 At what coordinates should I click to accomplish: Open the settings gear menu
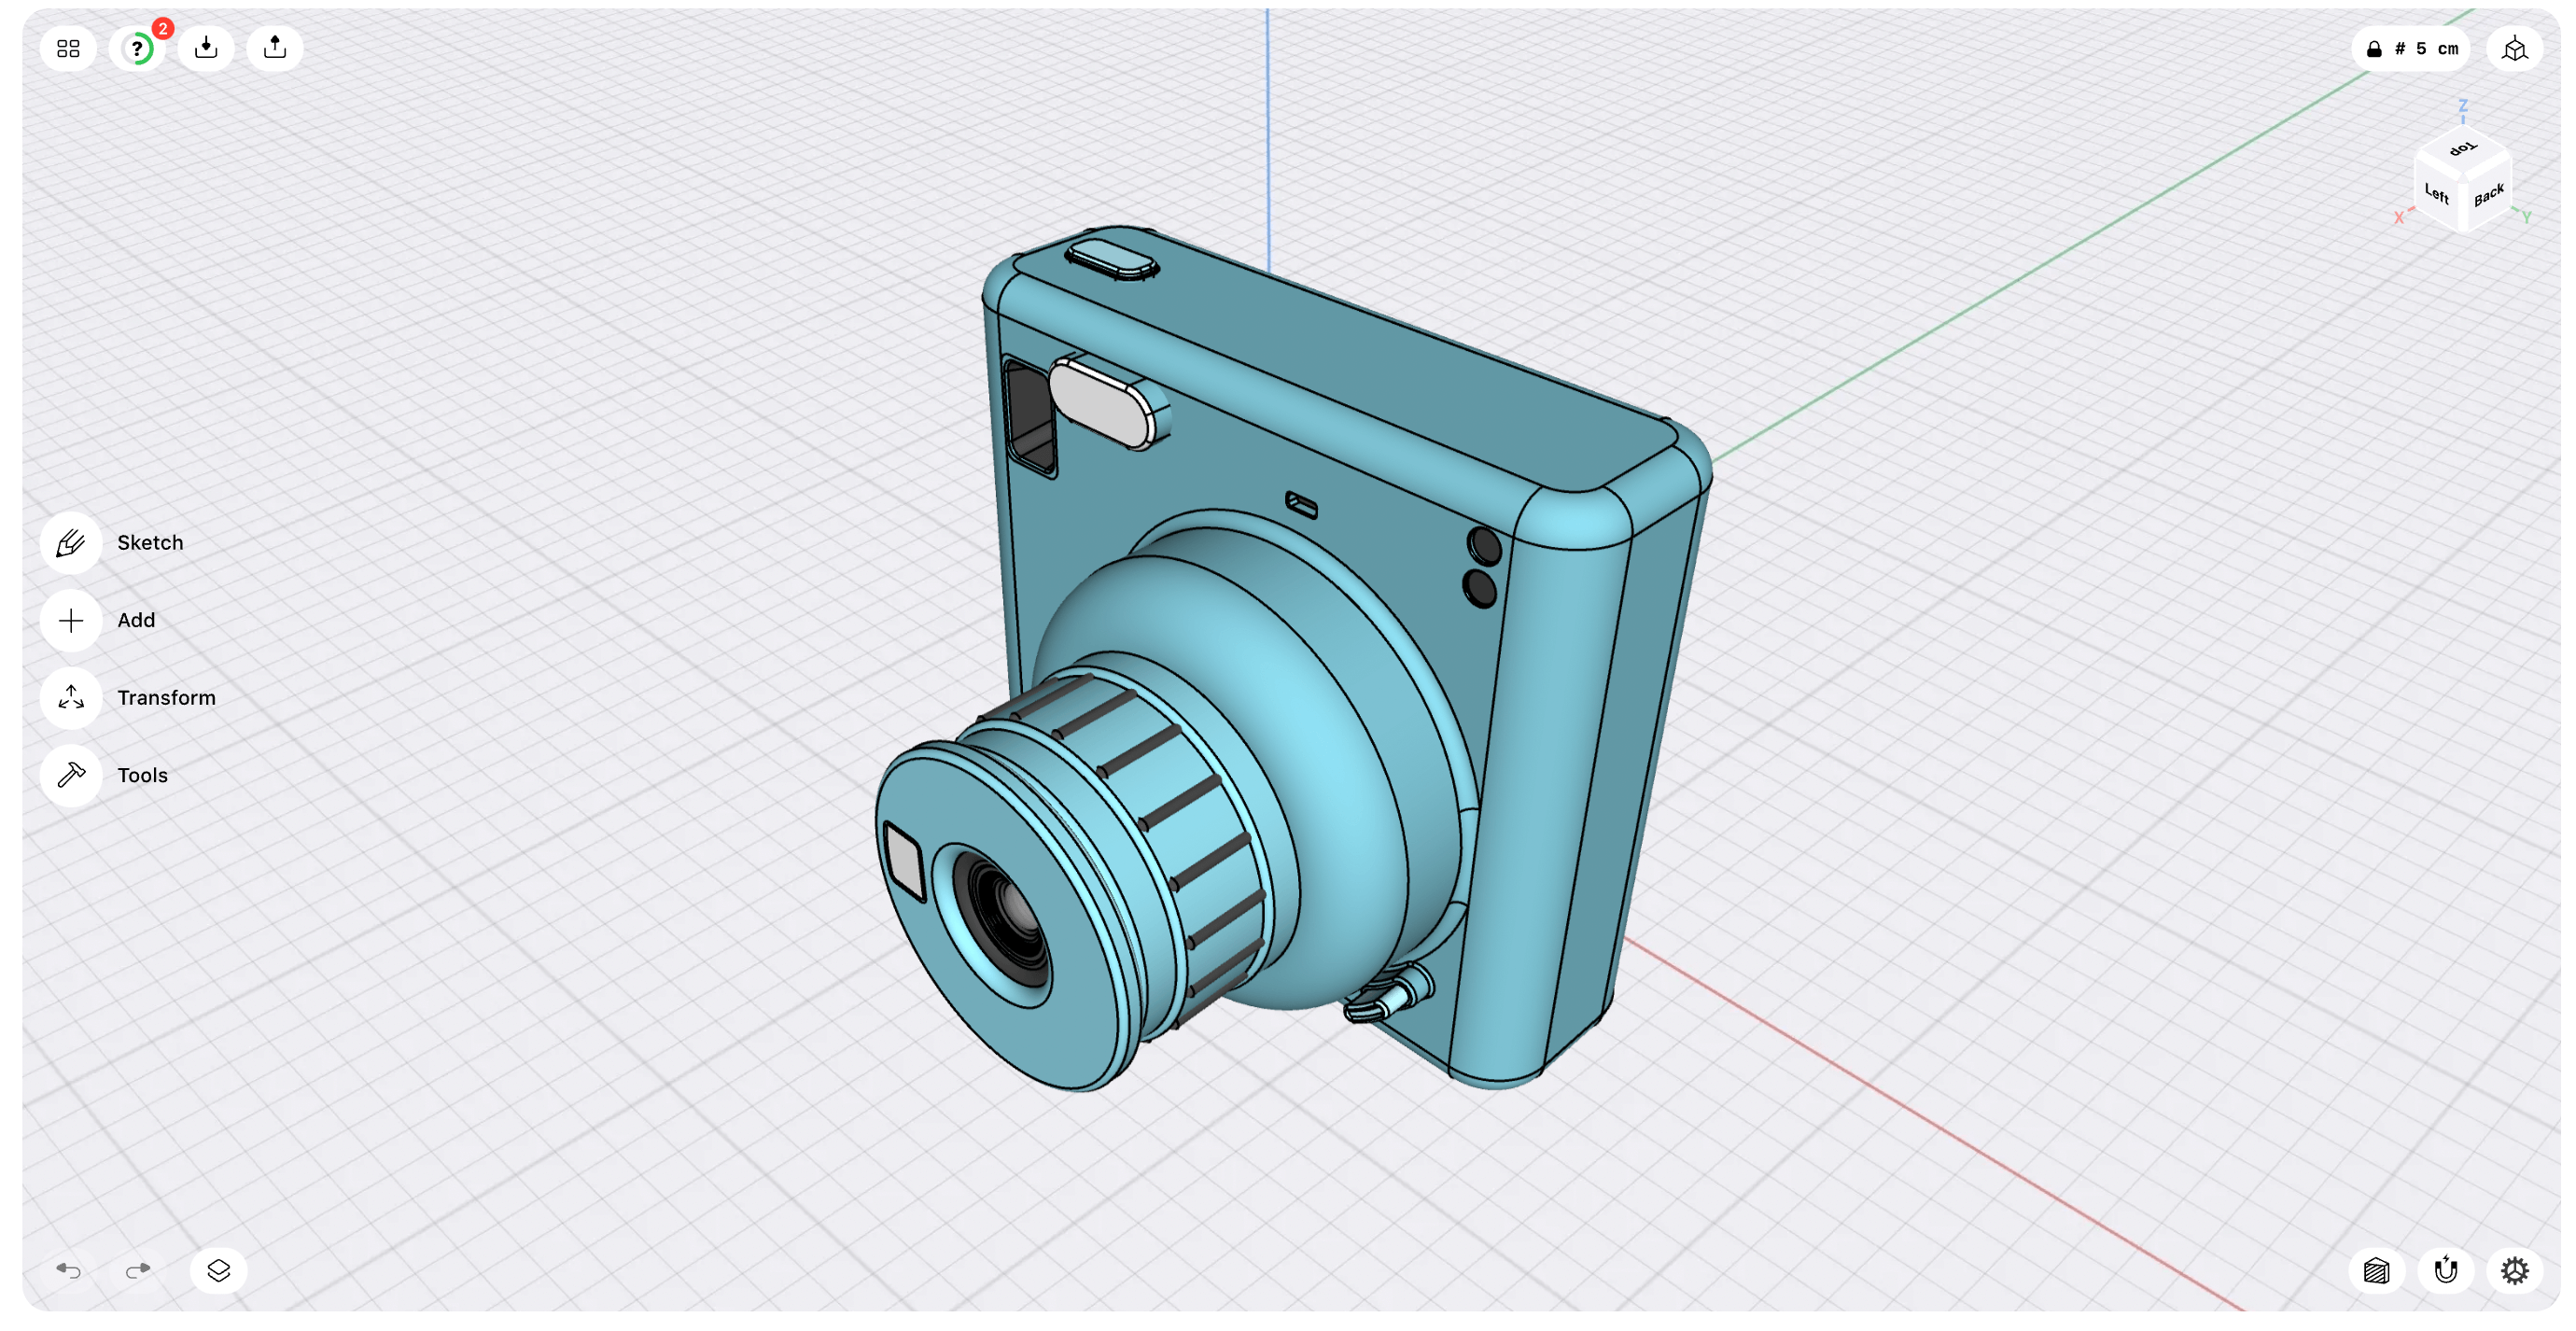(x=2515, y=1271)
